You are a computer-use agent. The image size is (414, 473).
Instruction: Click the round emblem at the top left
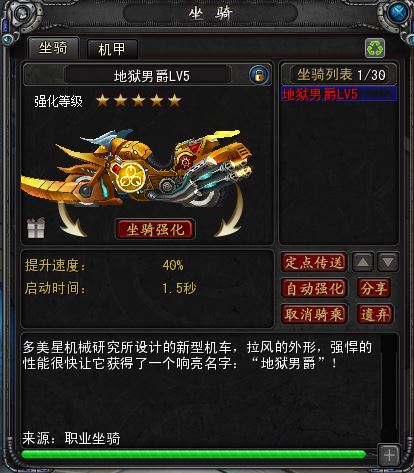[23, 13]
